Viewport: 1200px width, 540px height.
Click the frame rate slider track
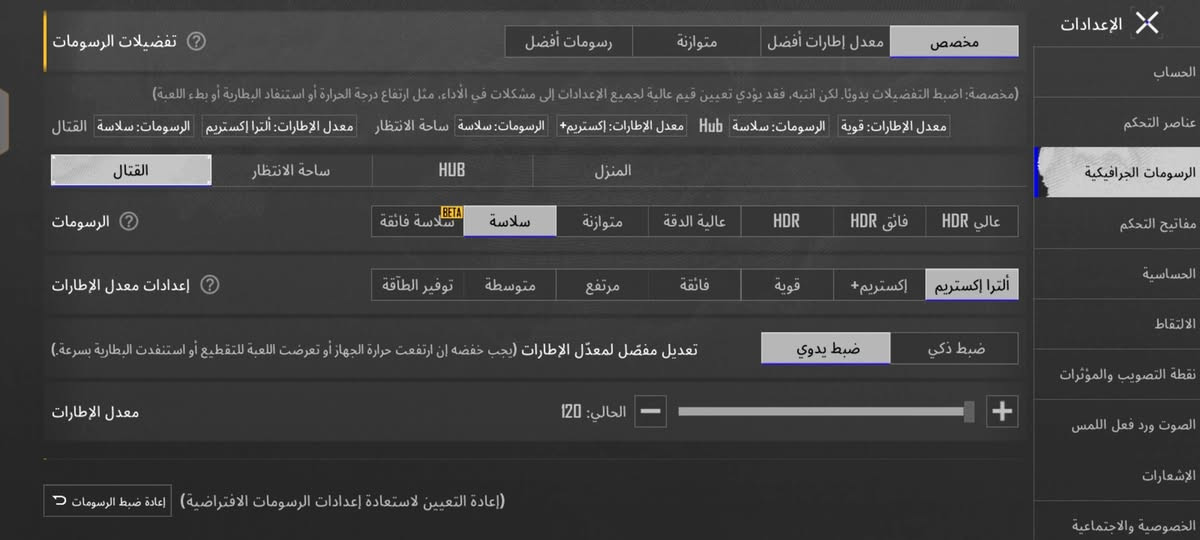tap(825, 411)
